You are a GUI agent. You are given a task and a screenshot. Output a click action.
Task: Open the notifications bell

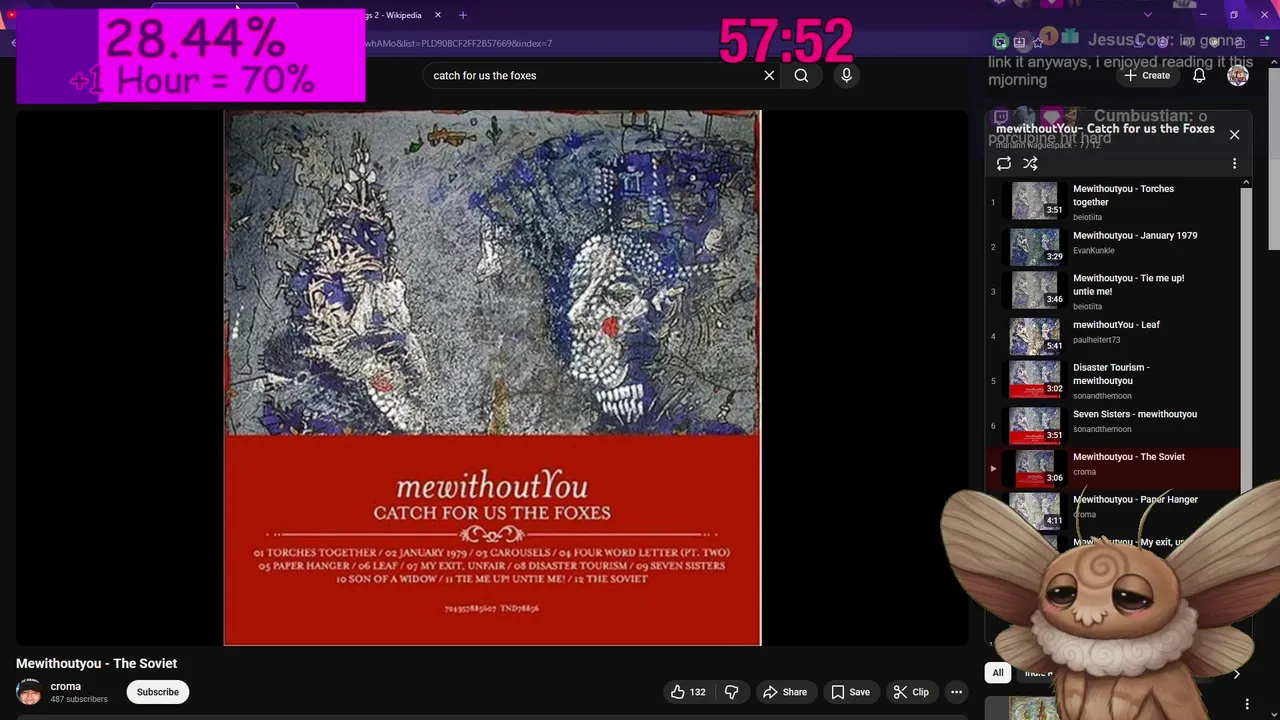tap(1199, 75)
